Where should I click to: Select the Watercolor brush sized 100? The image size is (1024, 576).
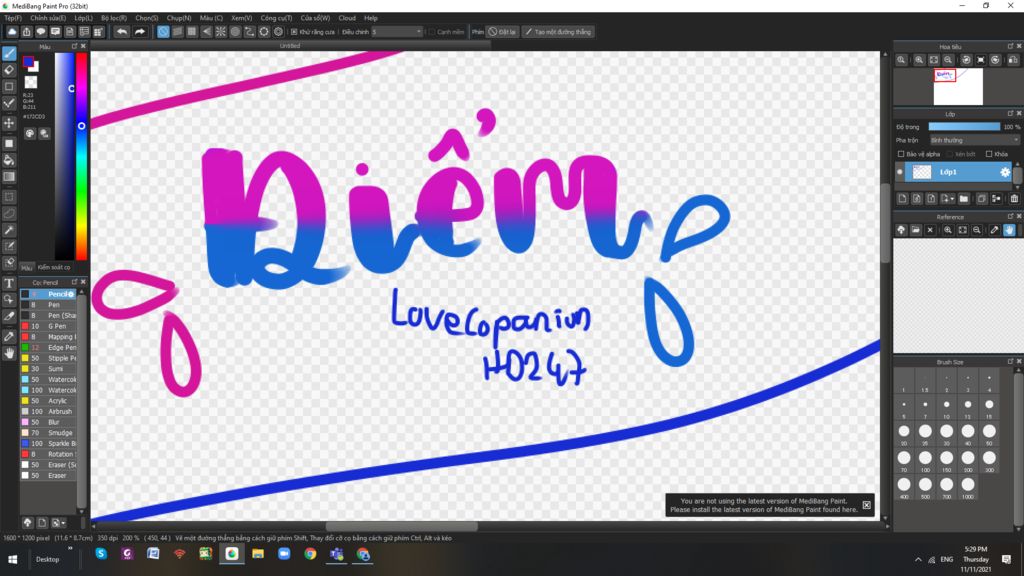coord(48,390)
